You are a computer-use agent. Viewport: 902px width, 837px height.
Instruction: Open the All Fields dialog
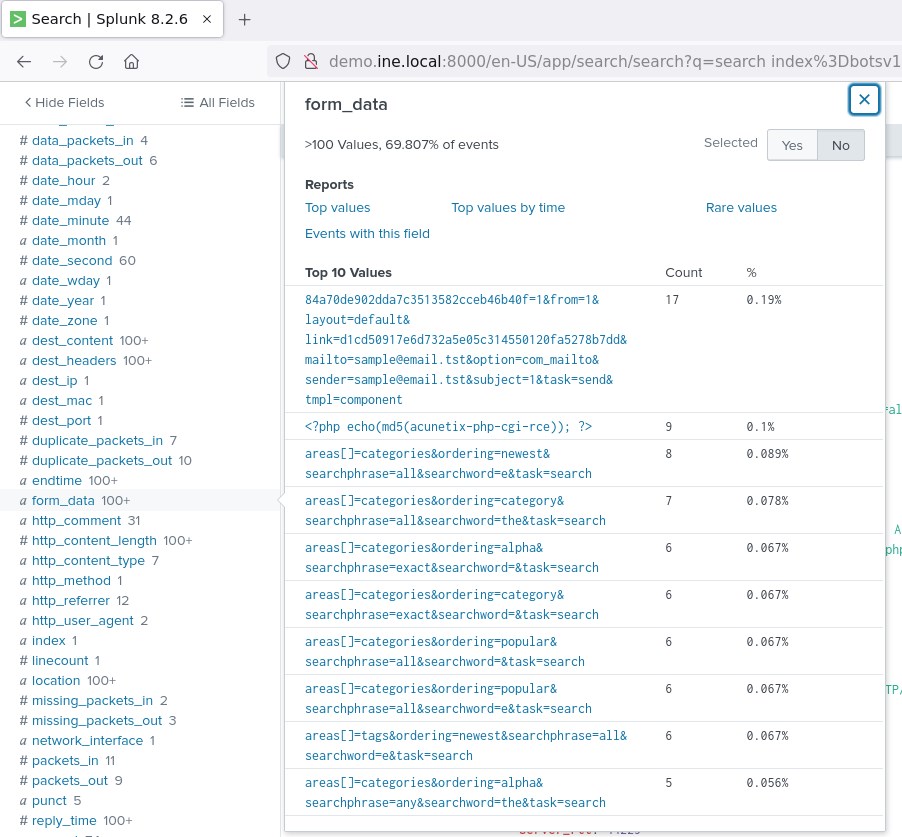[x=217, y=102]
